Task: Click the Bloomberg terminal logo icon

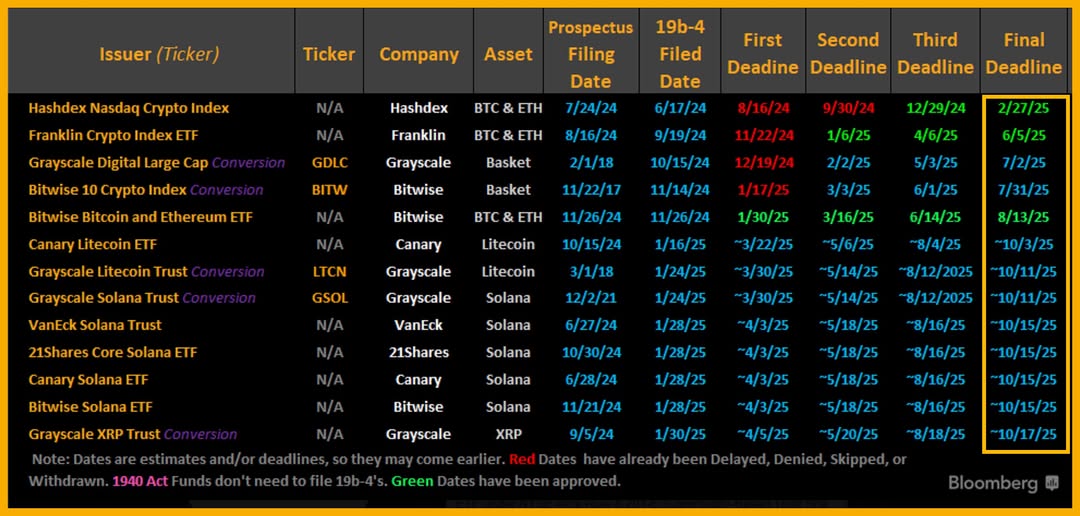Action: [1051, 483]
